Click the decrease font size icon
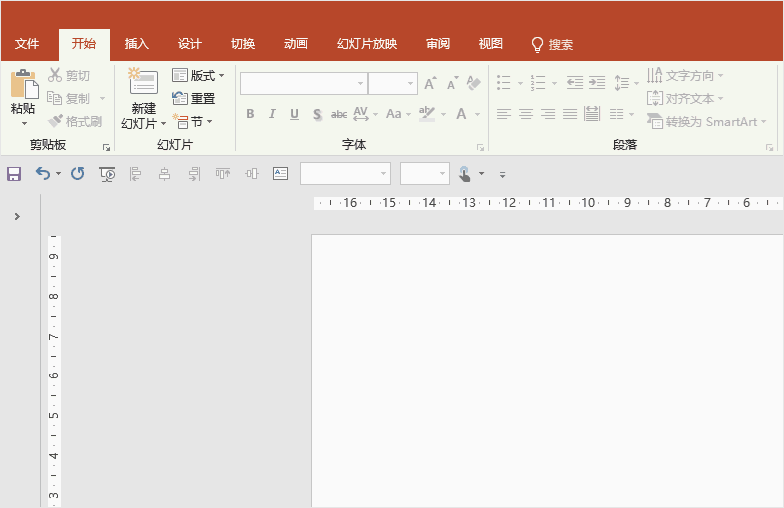The width and height of the screenshot is (784, 508). [x=452, y=84]
